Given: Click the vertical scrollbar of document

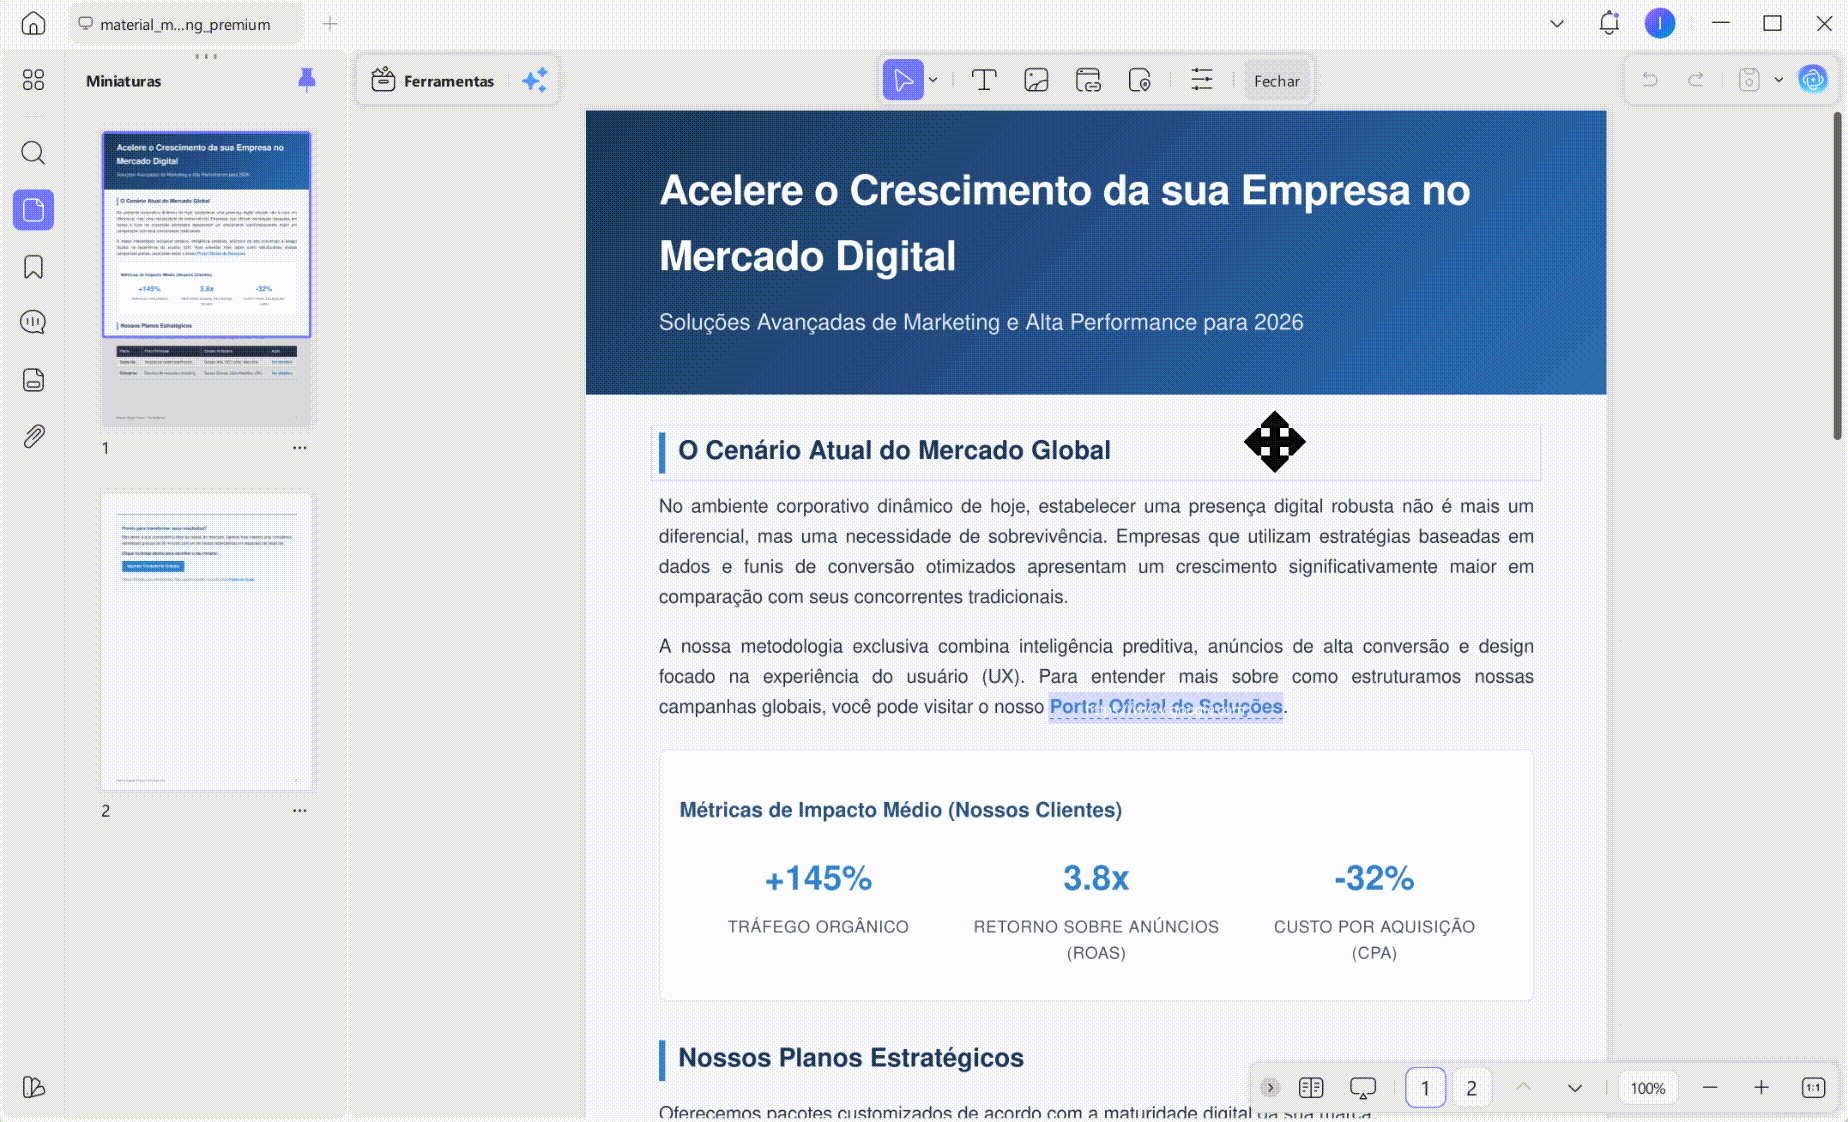Looking at the screenshot, I should [x=1837, y=277].
